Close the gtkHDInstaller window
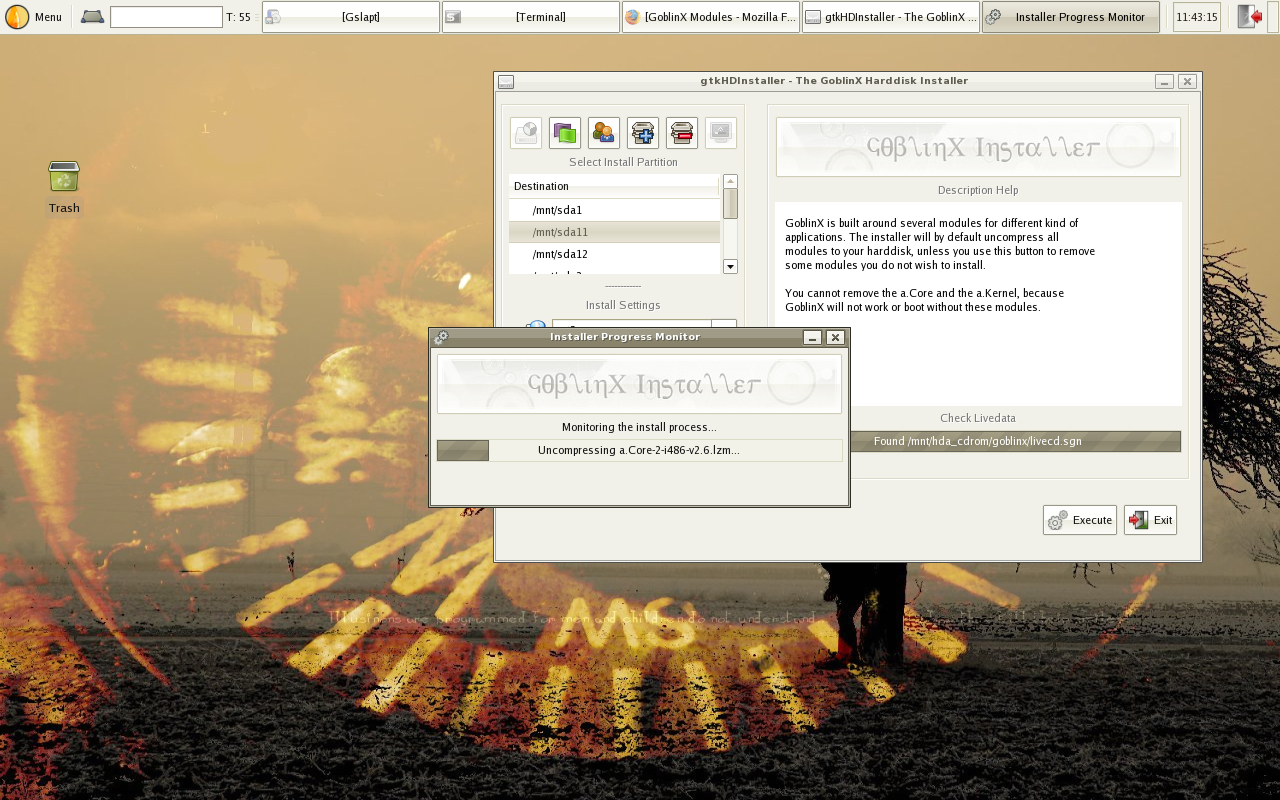This screenshot has width=1280, height=800. point(1187,81)
